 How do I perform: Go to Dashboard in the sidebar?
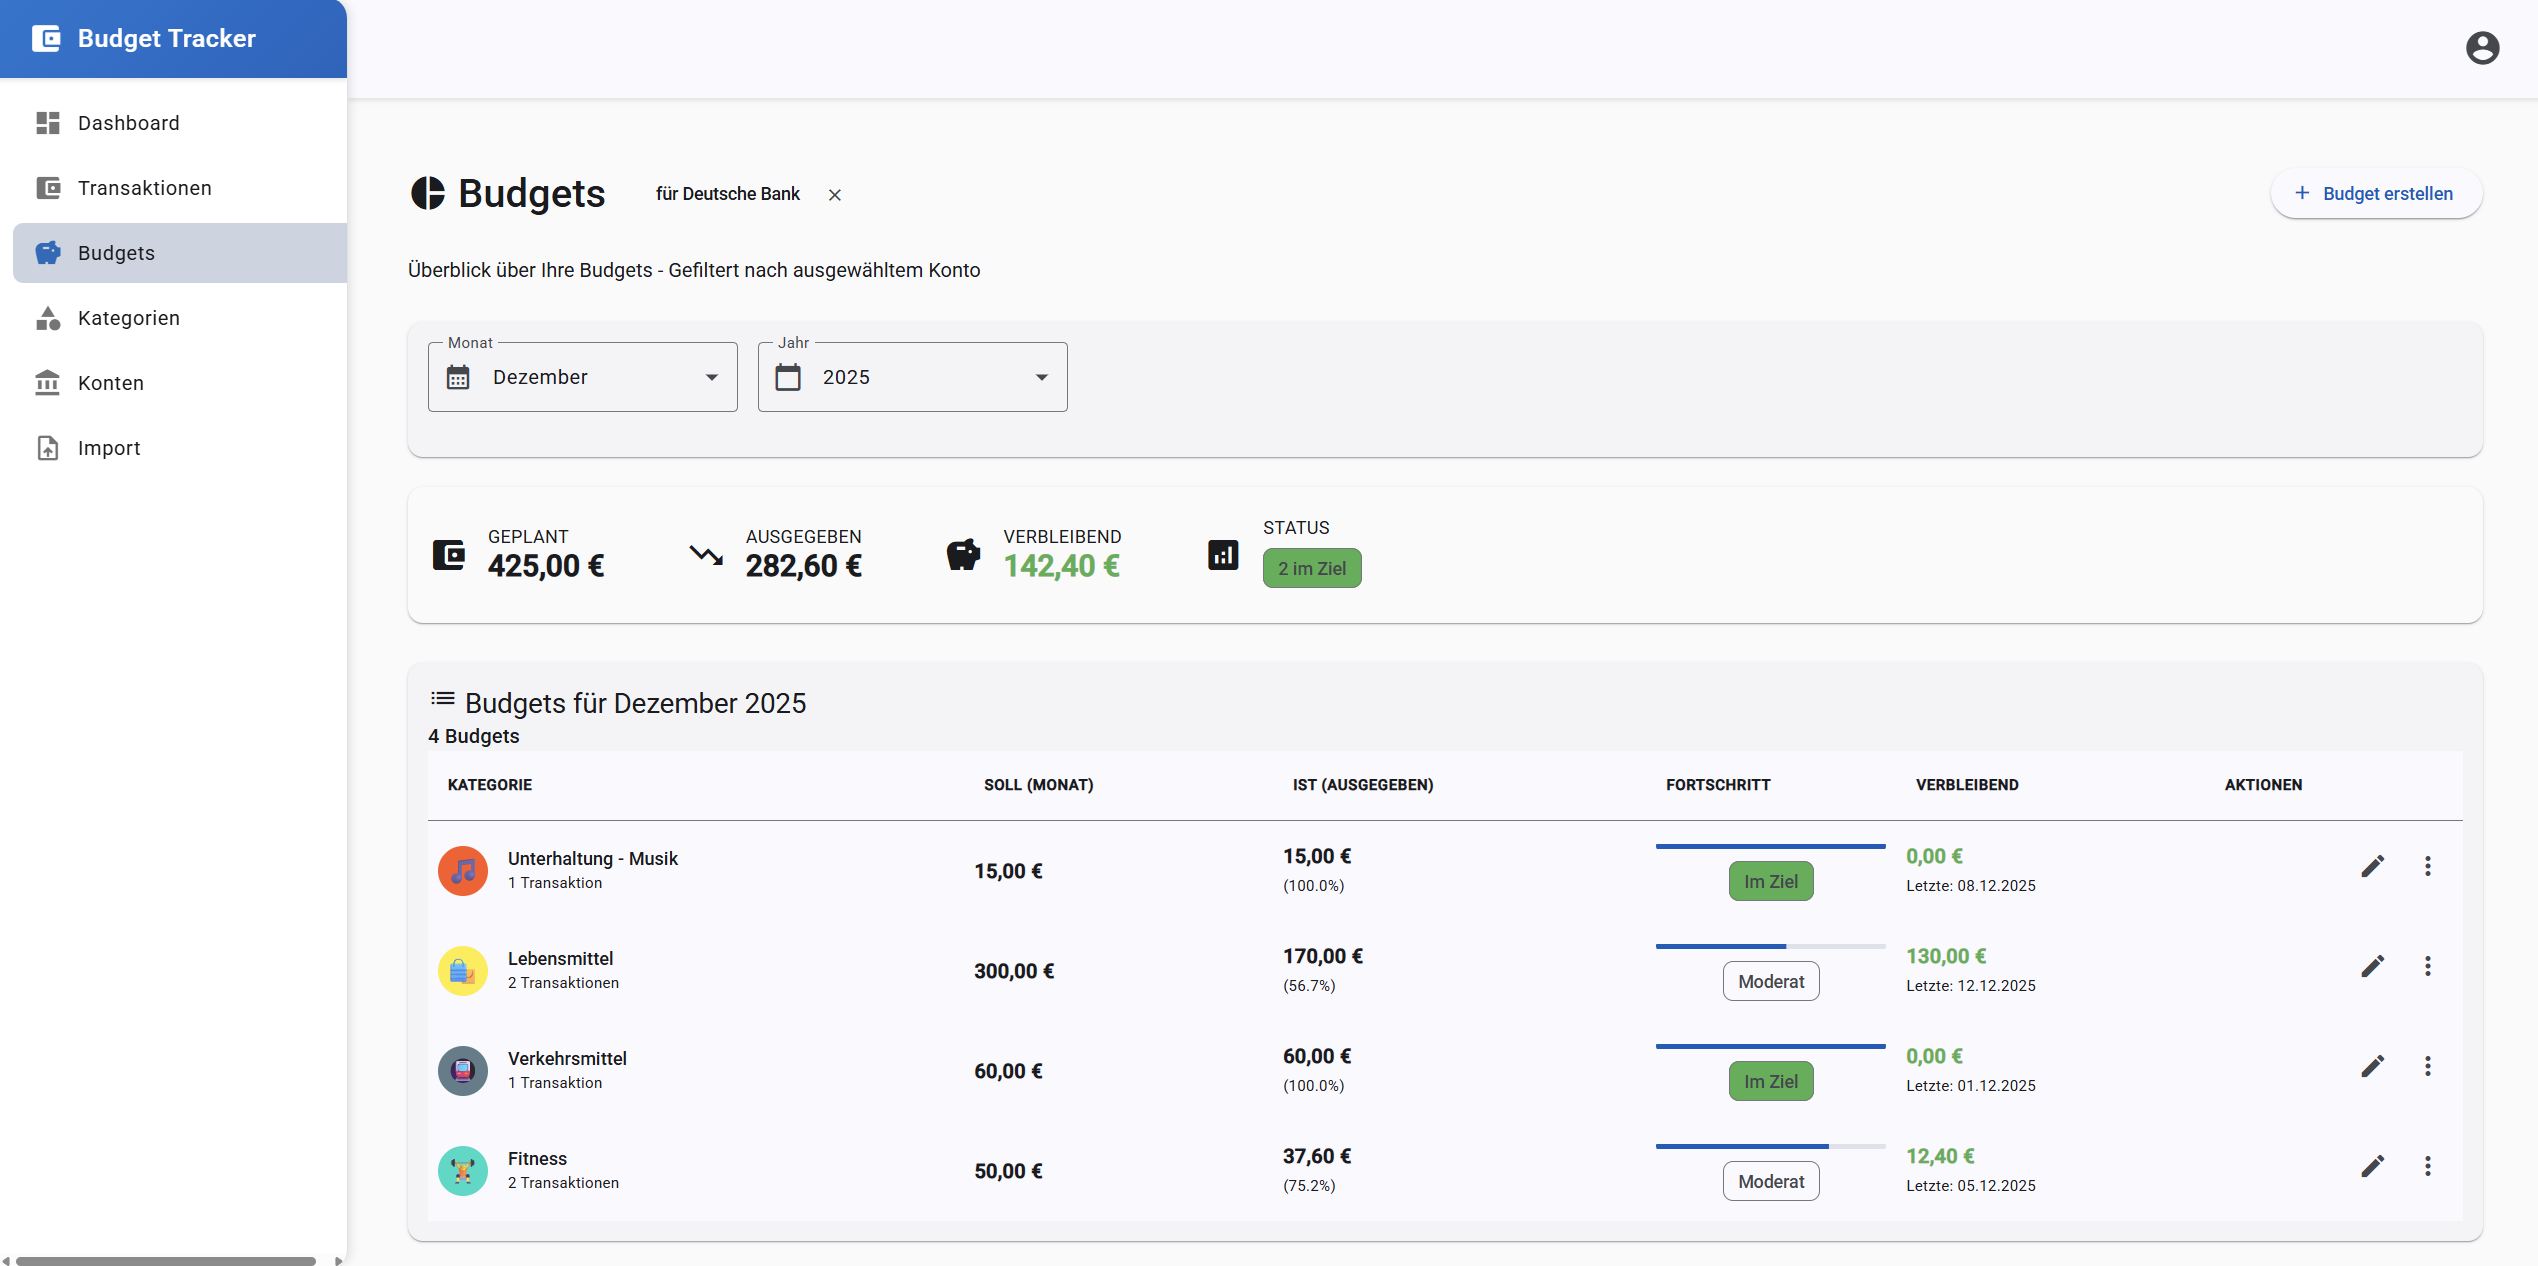(x=180, y=123)
